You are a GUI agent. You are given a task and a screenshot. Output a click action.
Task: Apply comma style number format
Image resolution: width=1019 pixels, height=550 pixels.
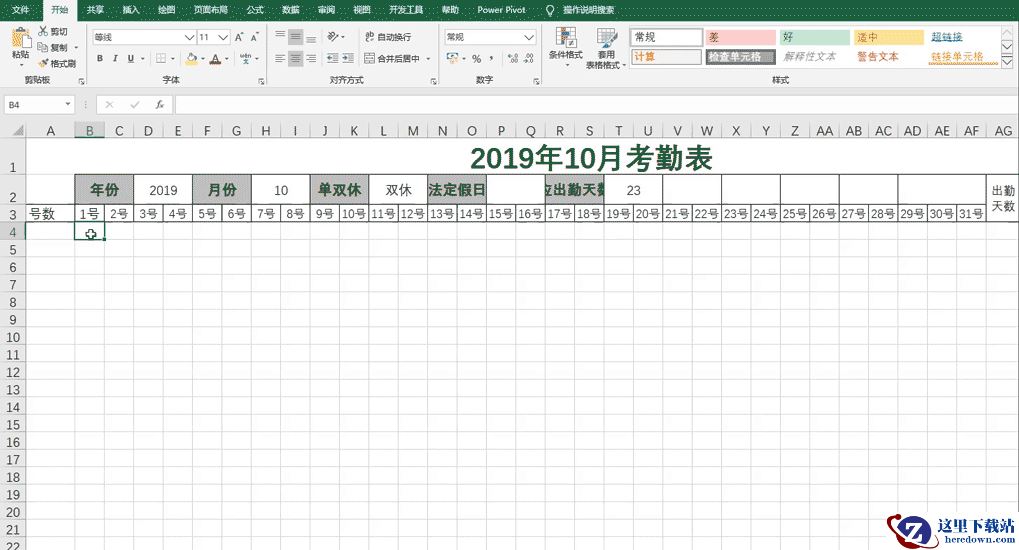click(491, 58)
